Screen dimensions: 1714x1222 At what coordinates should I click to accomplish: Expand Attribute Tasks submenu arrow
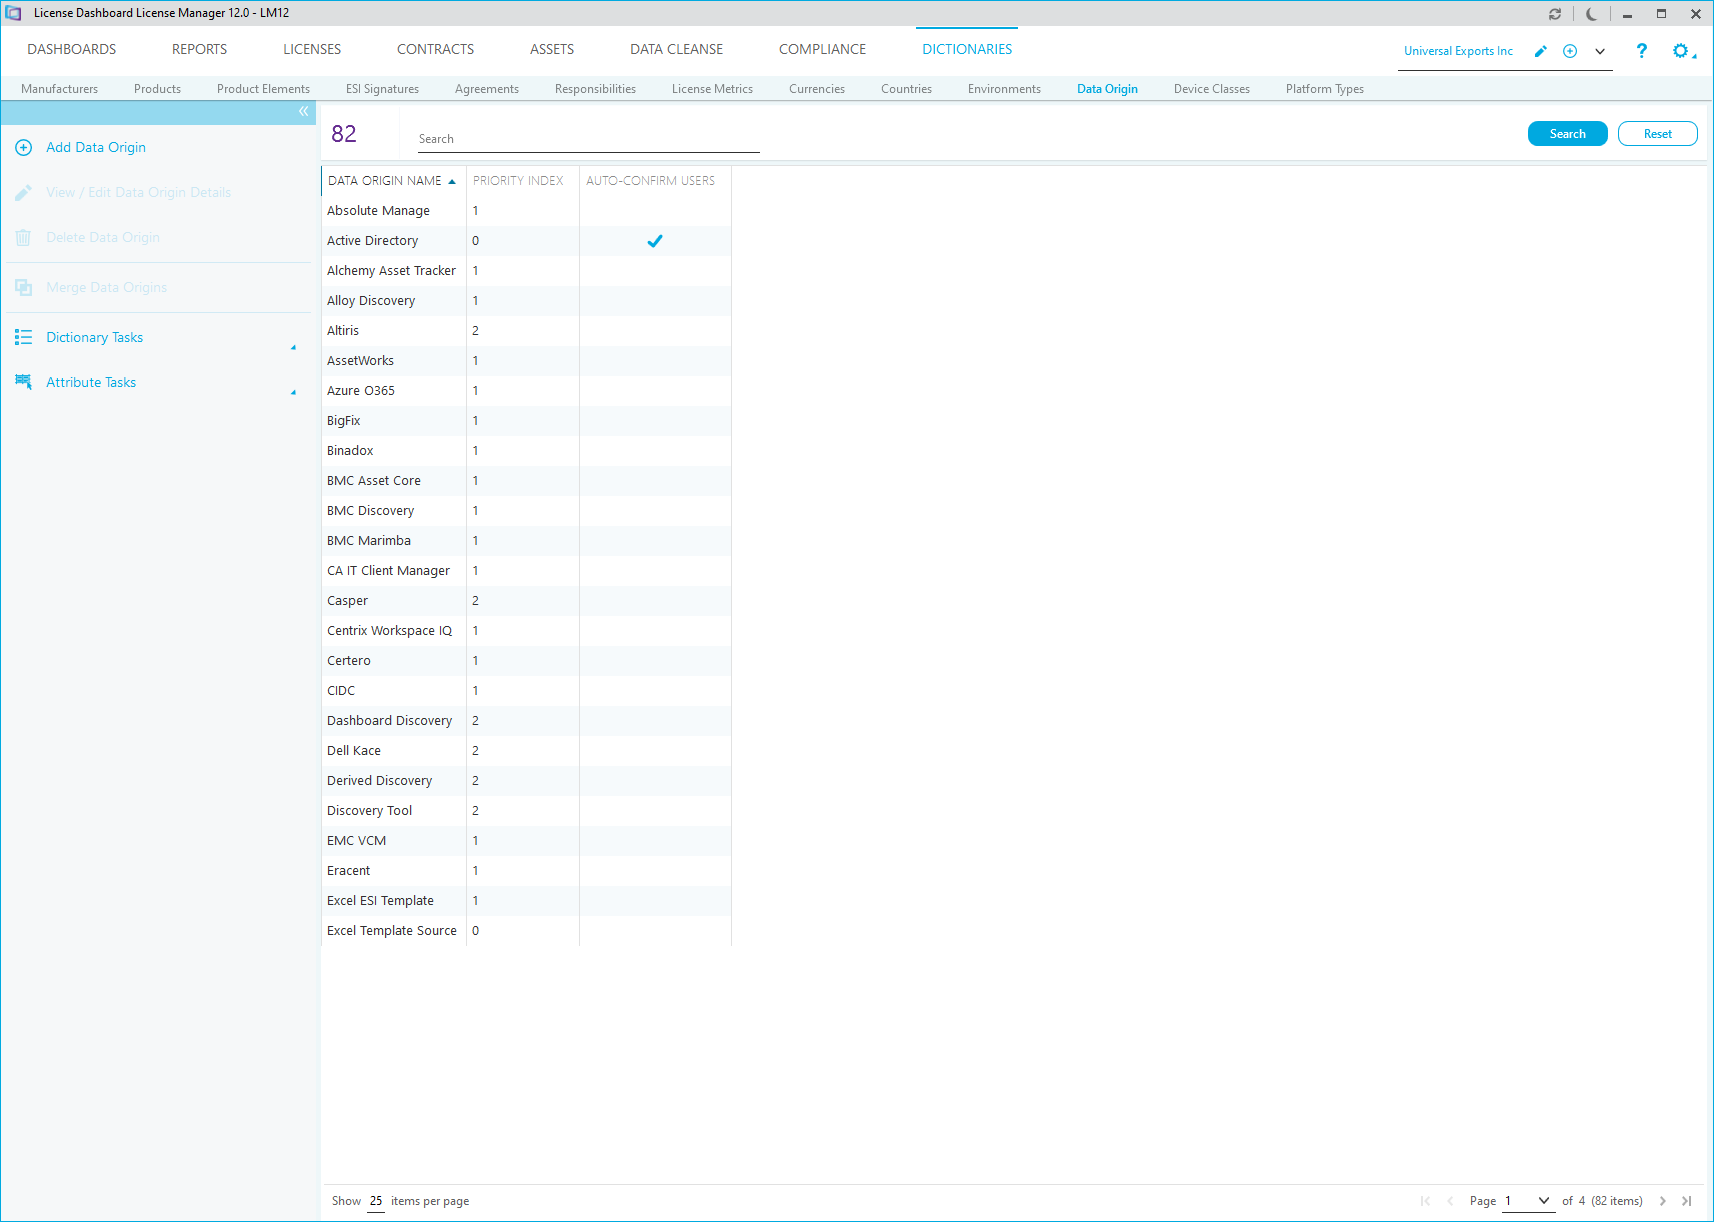[293, 393]
